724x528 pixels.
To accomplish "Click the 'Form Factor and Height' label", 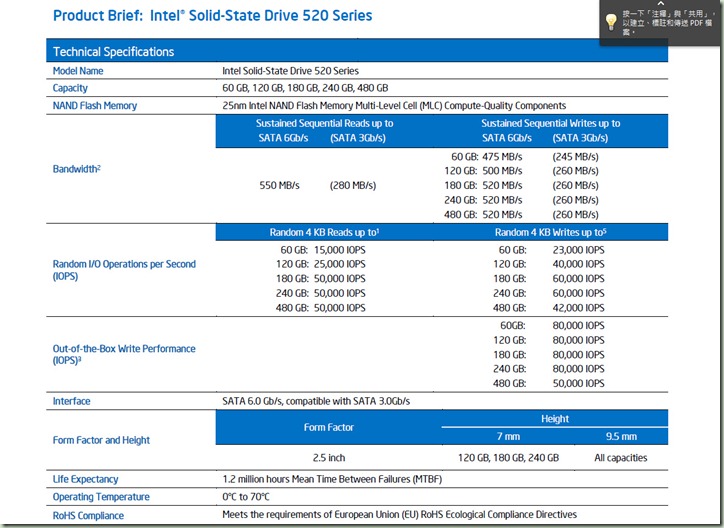I will click(x=101, y=440).
